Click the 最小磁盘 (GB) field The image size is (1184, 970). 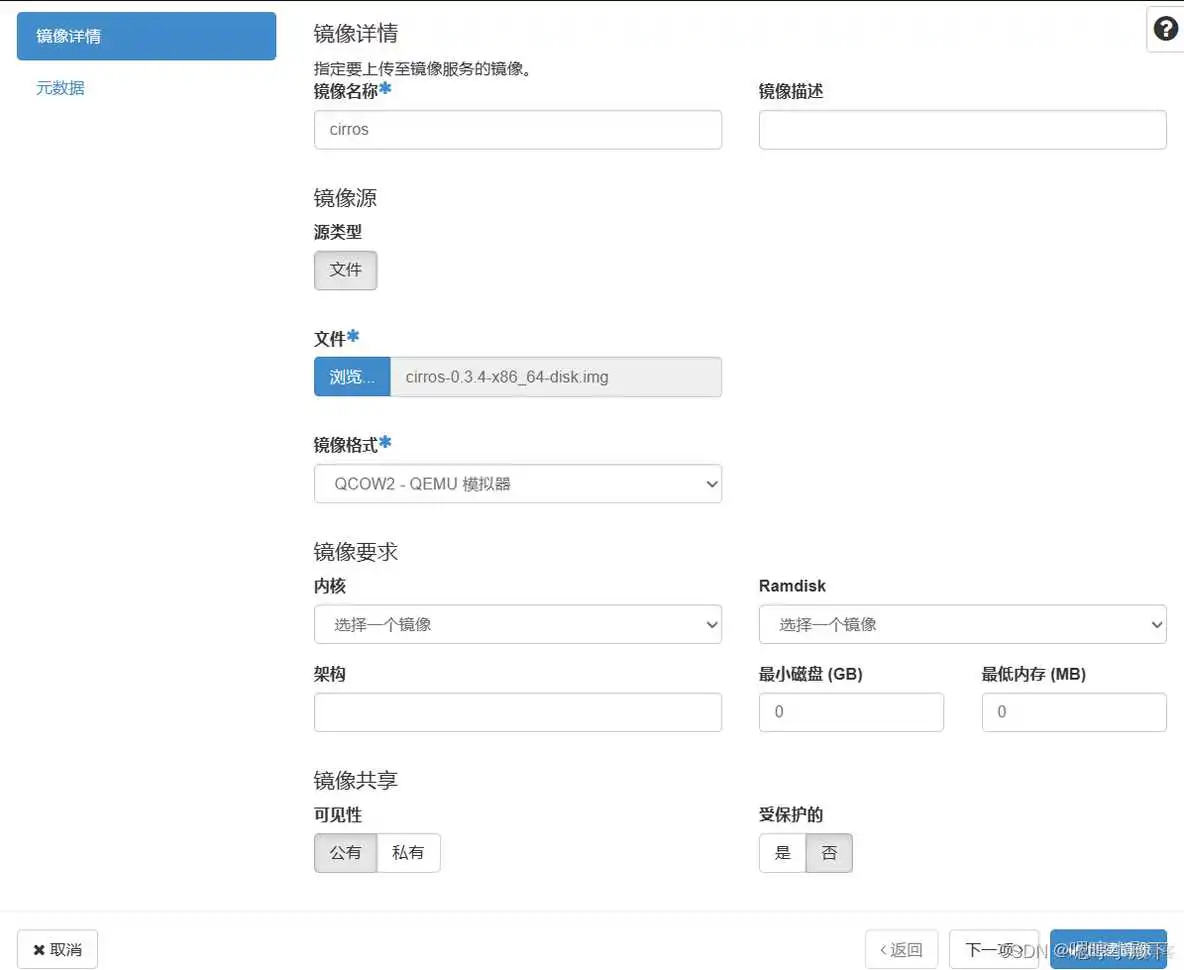(x=851, y=712)
